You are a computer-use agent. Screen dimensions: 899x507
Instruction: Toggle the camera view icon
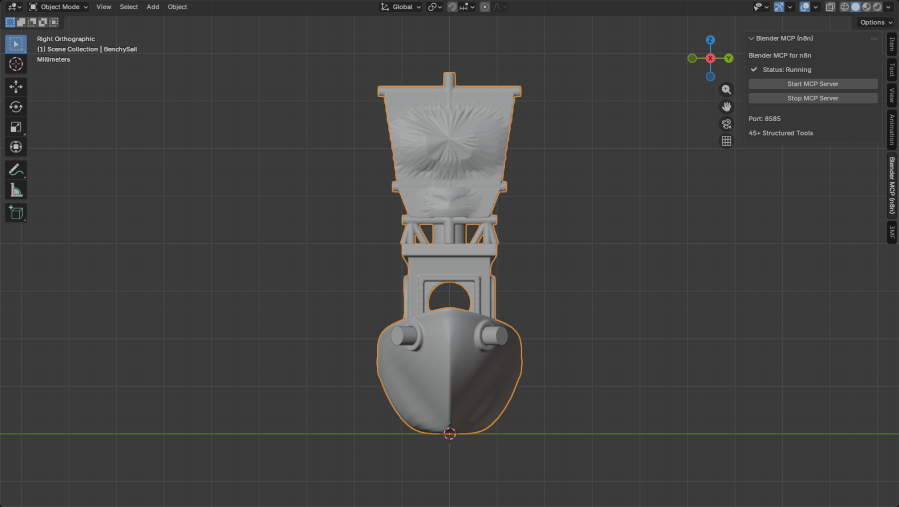[x=726, y=124]
